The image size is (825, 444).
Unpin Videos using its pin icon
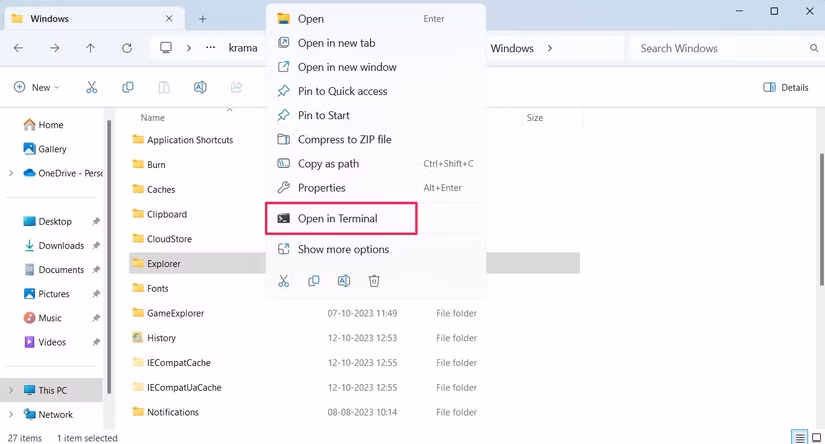click(96, 342)
